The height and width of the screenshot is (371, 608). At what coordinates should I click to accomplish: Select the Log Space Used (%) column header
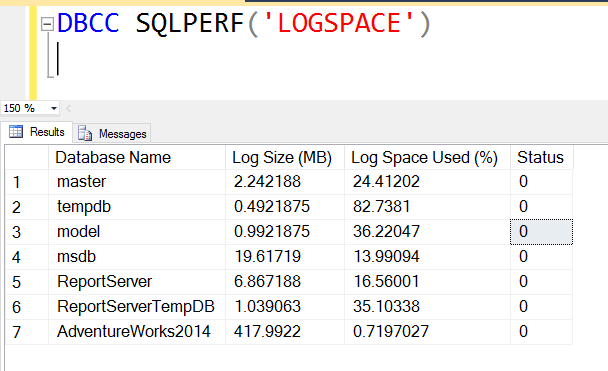pyautogui.click(x=427, y=157)
